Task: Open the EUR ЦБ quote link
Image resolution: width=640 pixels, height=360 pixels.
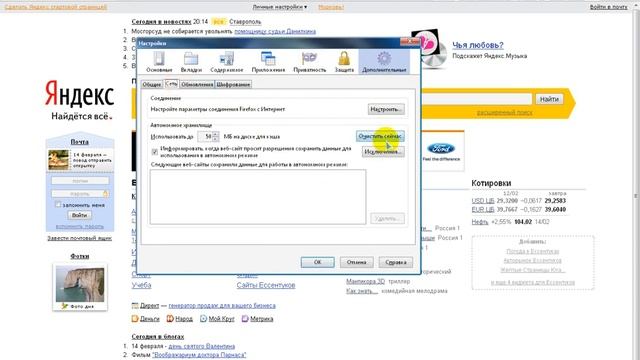Action: pyautogui.click(x=483, y=209)
